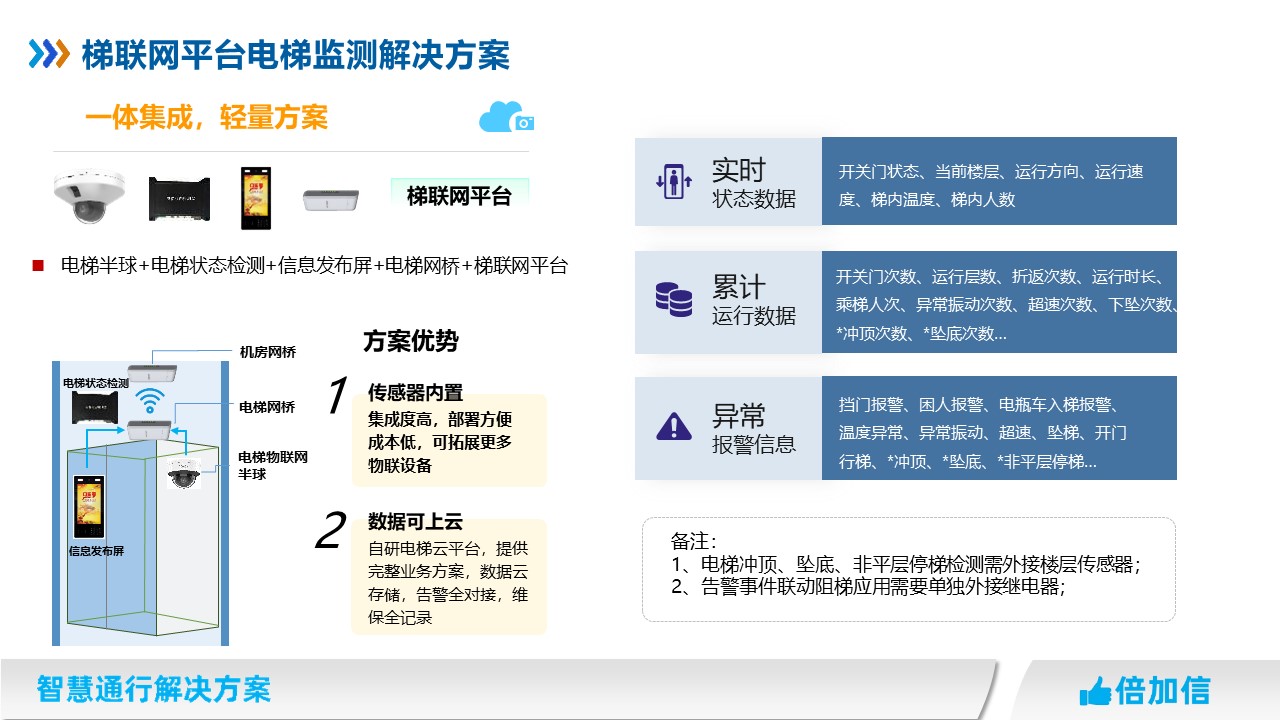Click the chevron arrows before the slide title
The width and height of the screenshot is (1280, 720).
(49, 54)
